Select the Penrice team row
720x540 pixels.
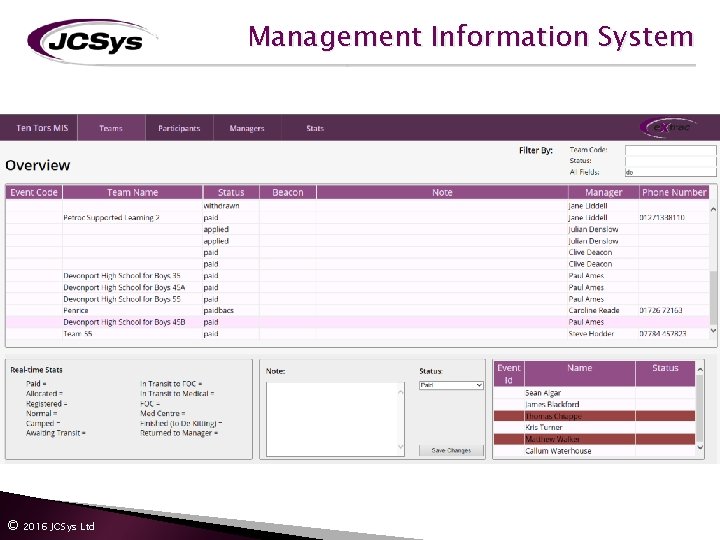357,310
